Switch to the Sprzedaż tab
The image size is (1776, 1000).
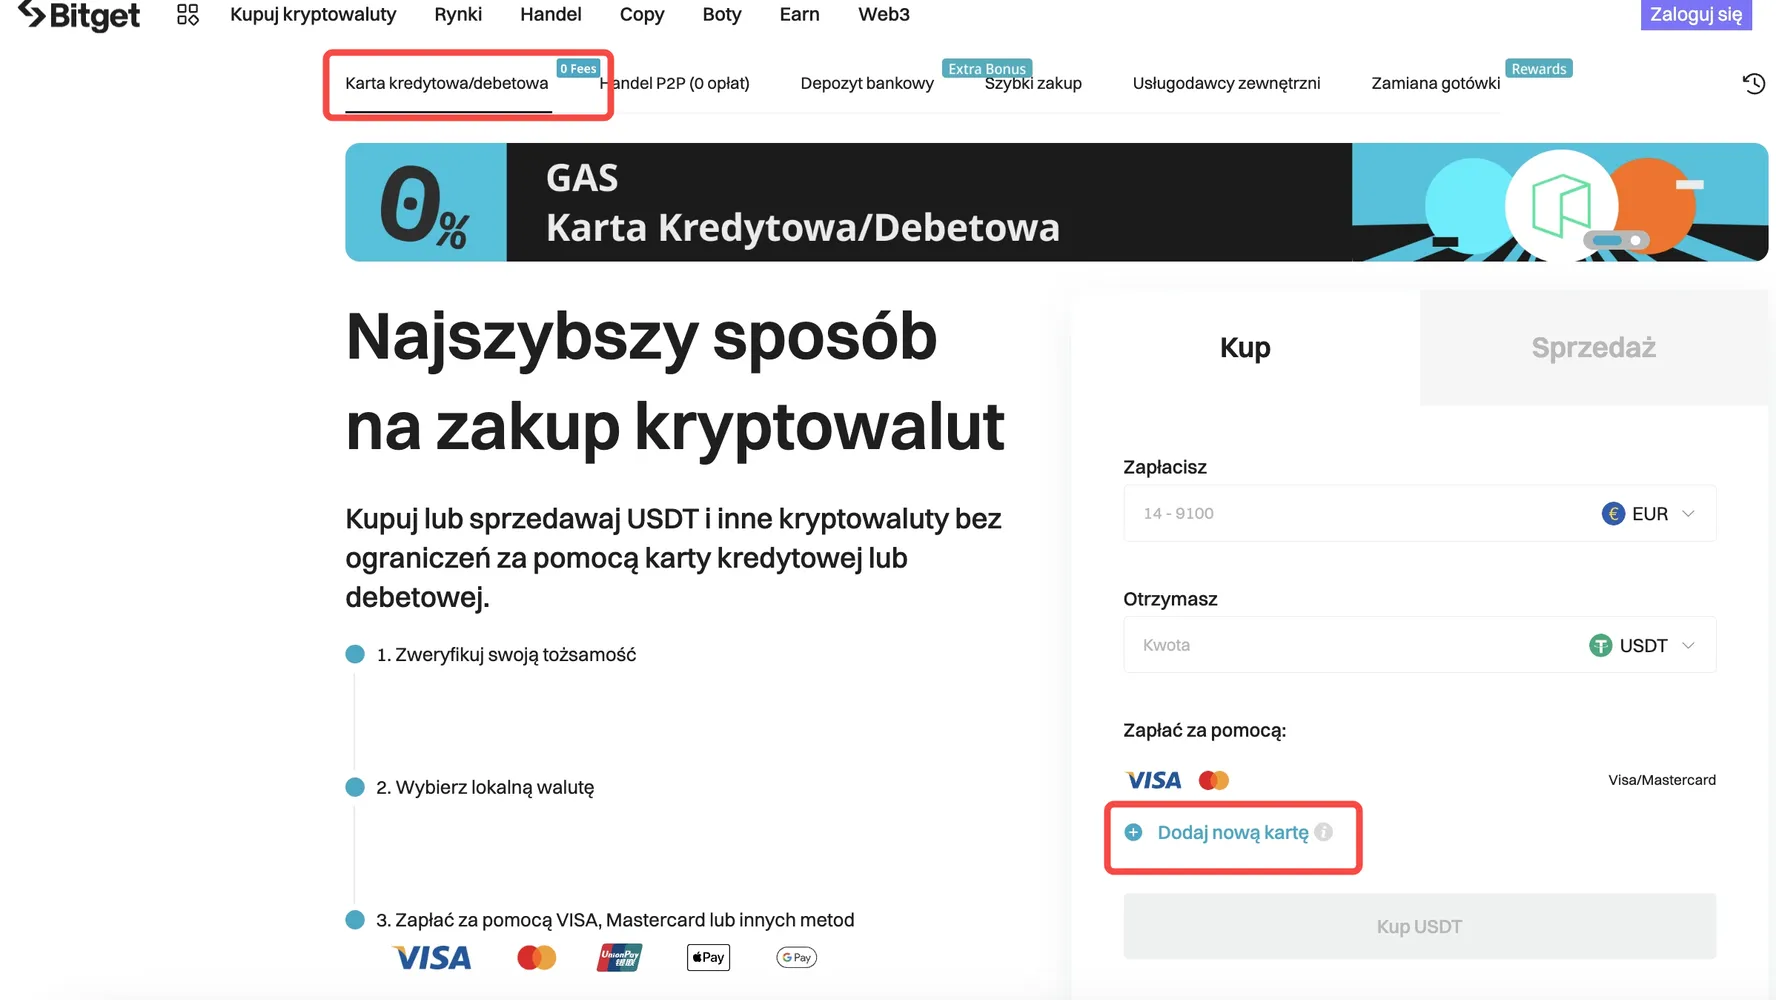[x=1593, y=348]
